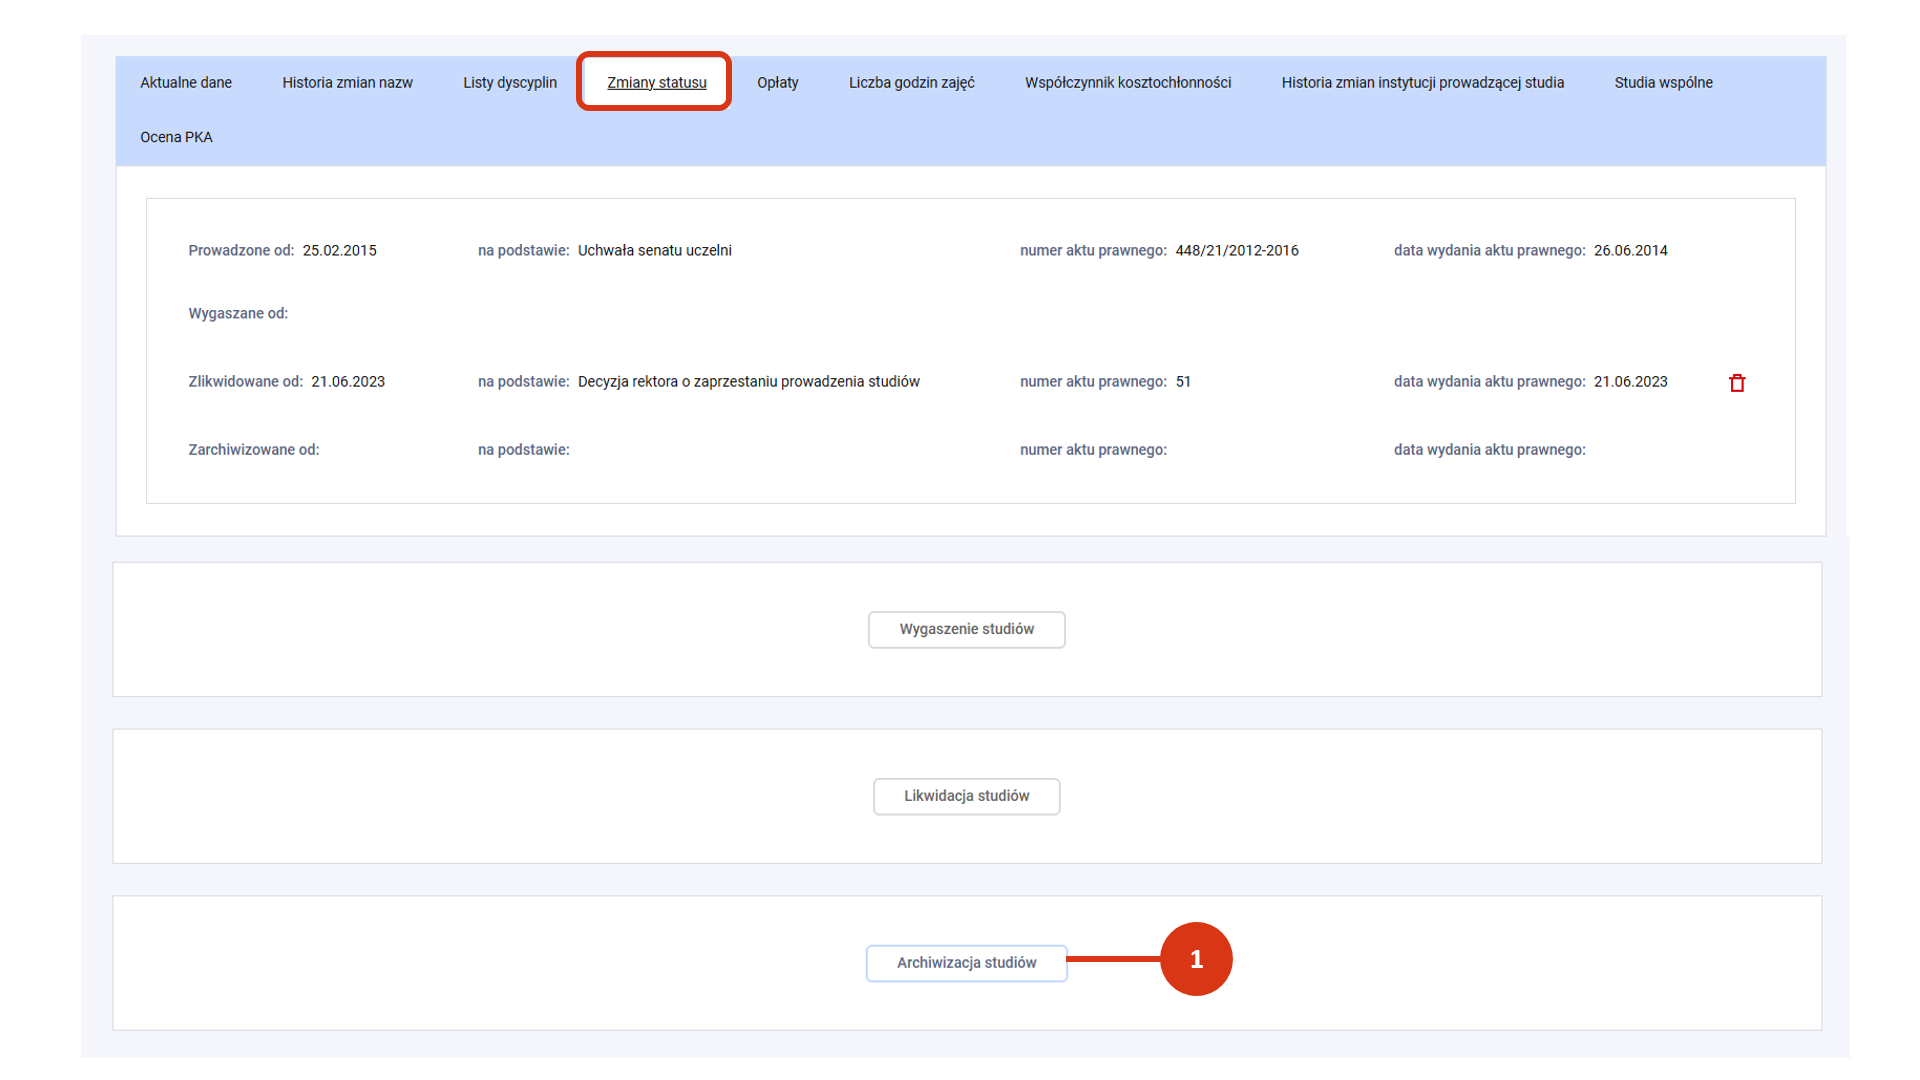Delete the Zlikwidowane record with trash icon
The height and width of the screenshot is (1080, 1920).
click(x=1737, y=383)
